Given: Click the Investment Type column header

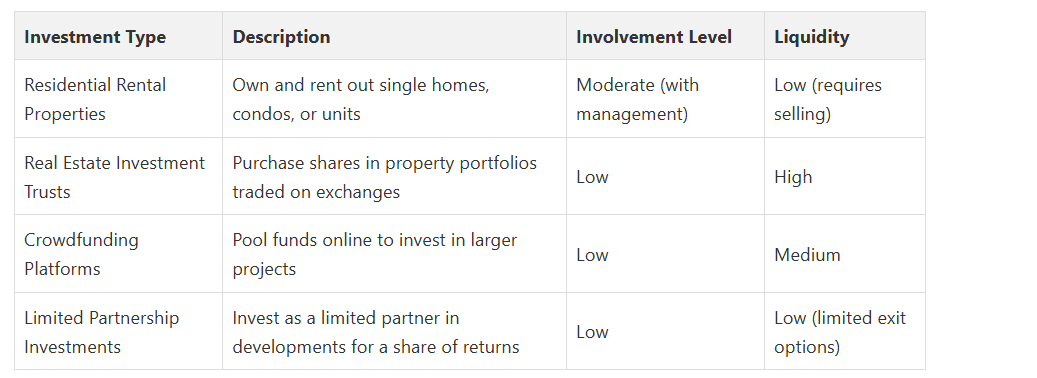Looking at the screenshot, I should tap(118, 36).
